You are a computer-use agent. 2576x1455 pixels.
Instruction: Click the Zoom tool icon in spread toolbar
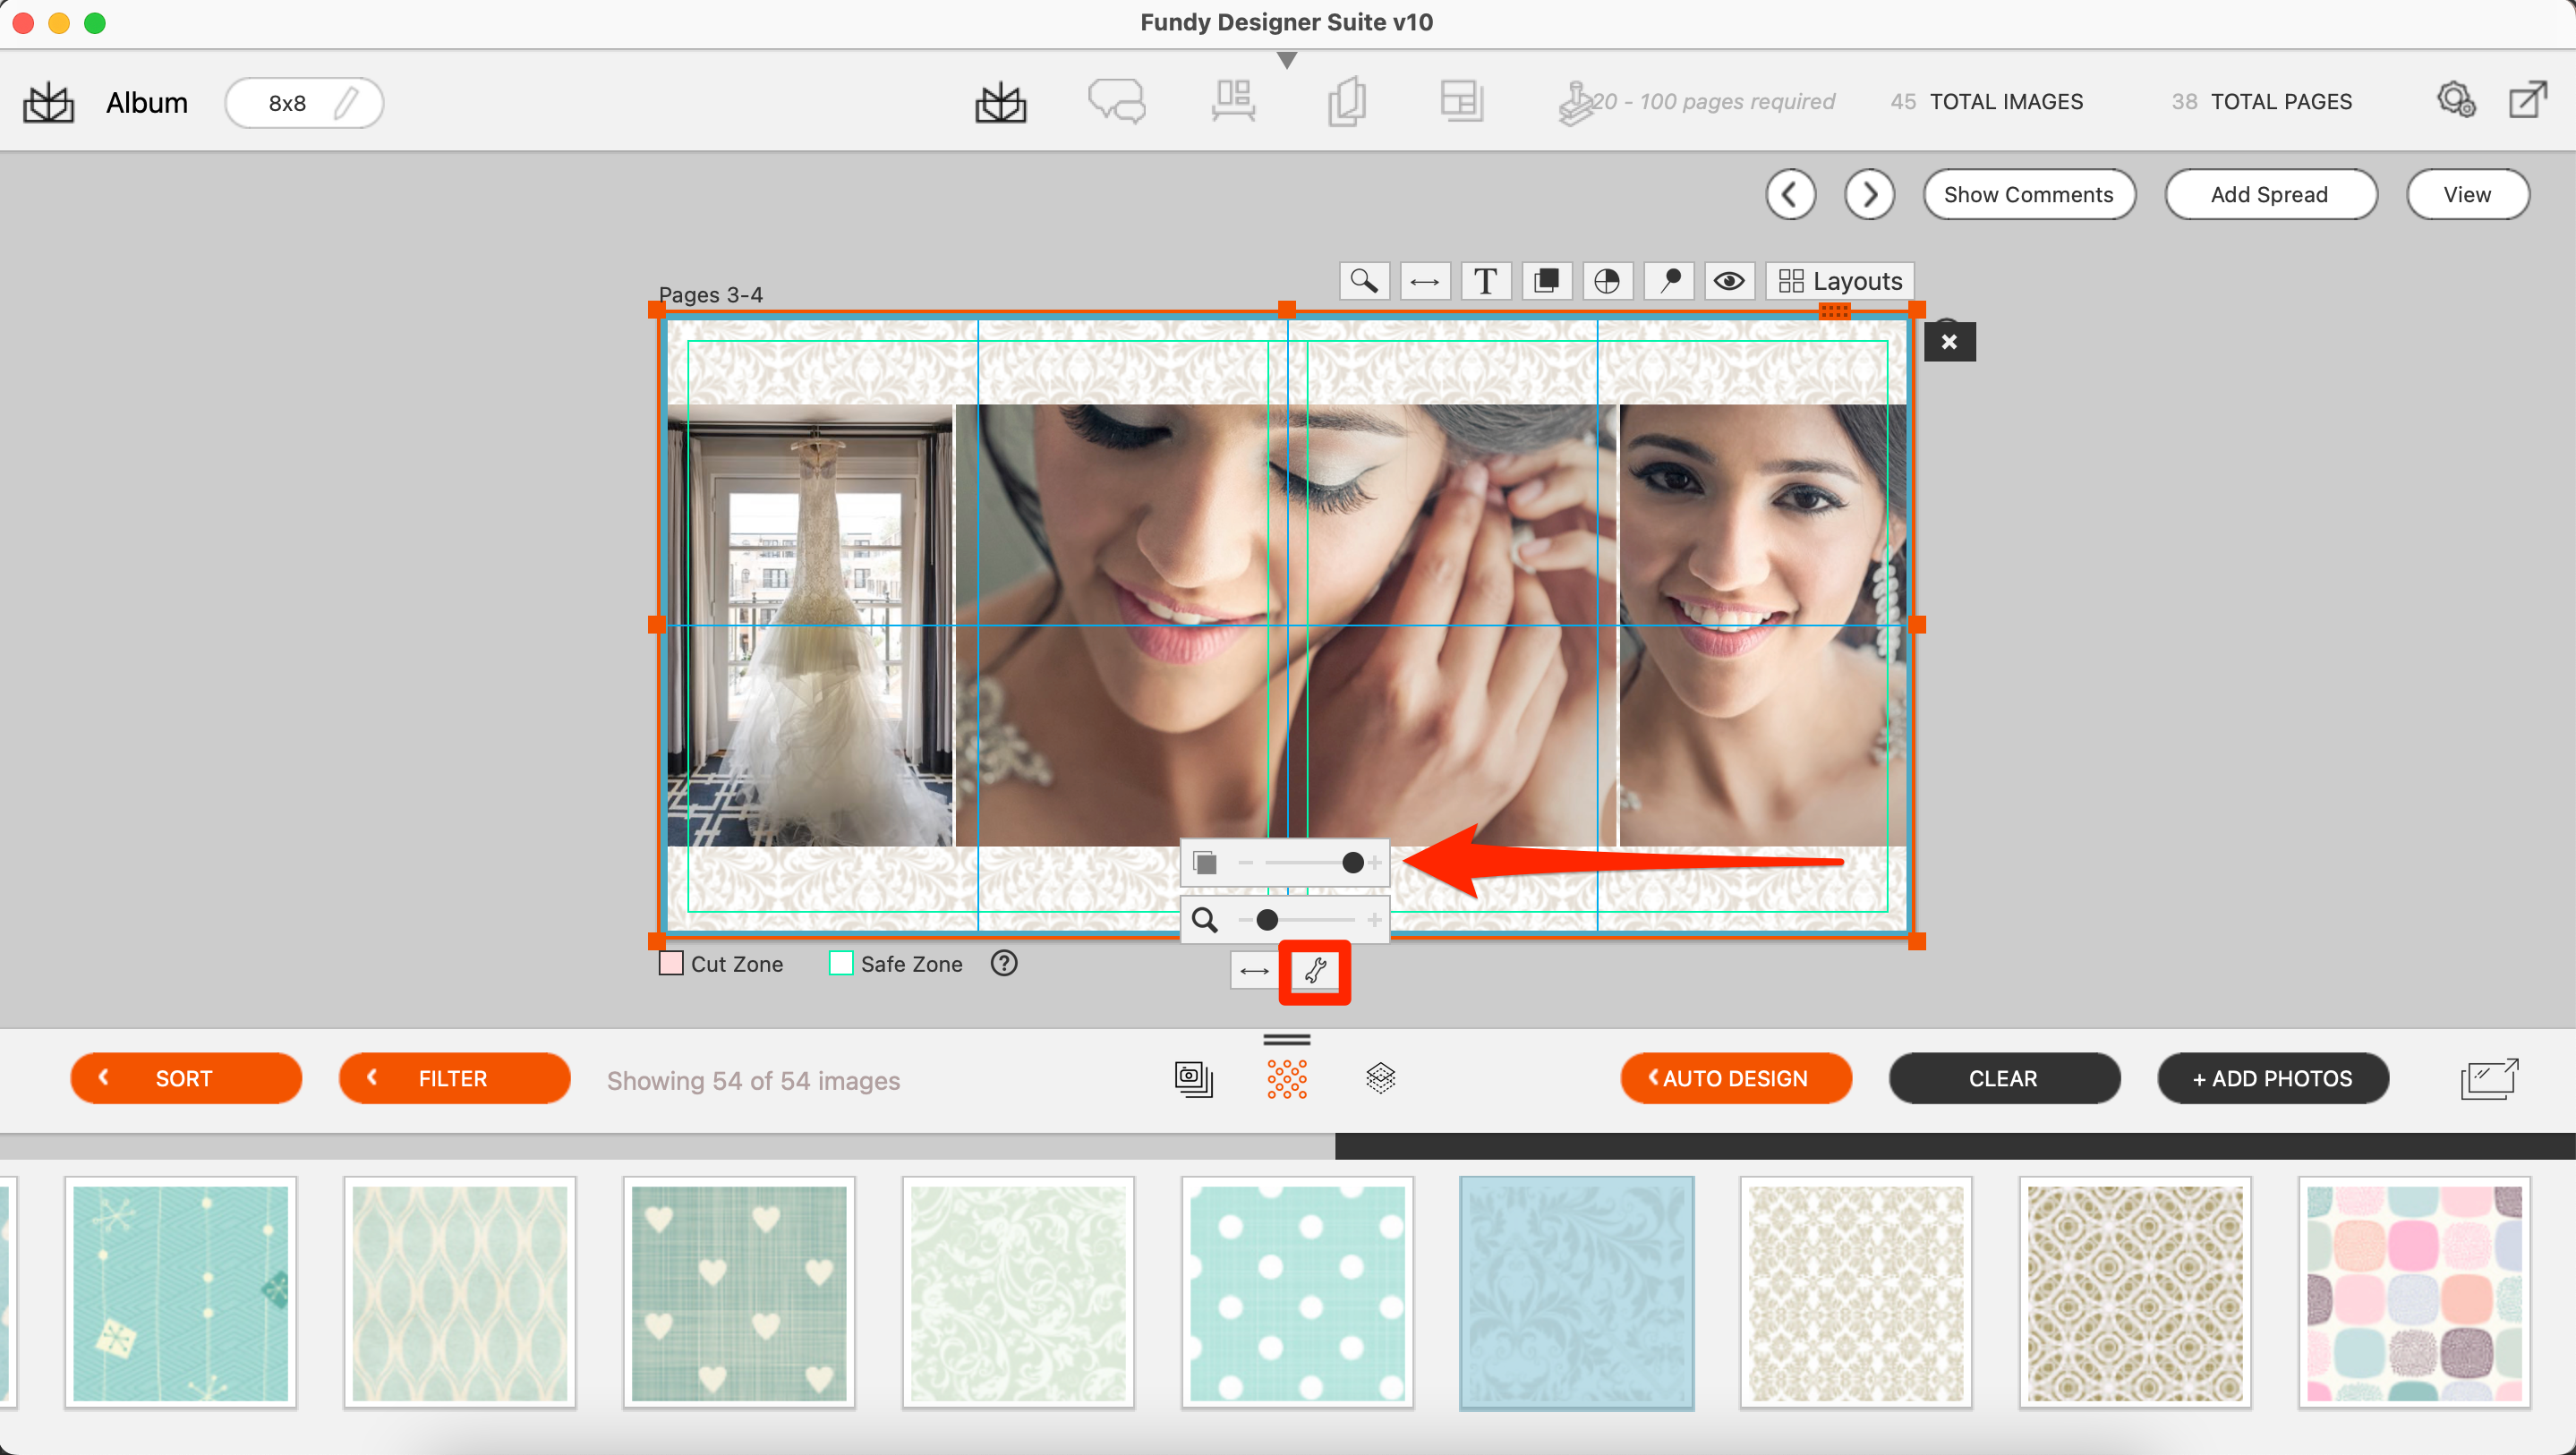1364,281
